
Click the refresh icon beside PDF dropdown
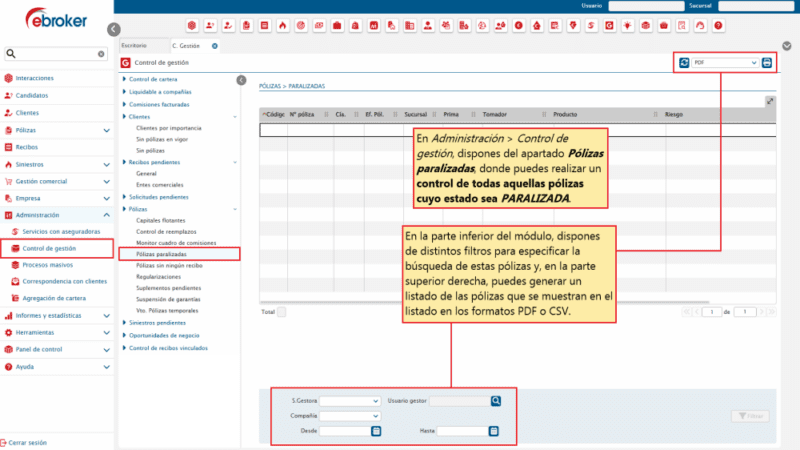[684, 62]
